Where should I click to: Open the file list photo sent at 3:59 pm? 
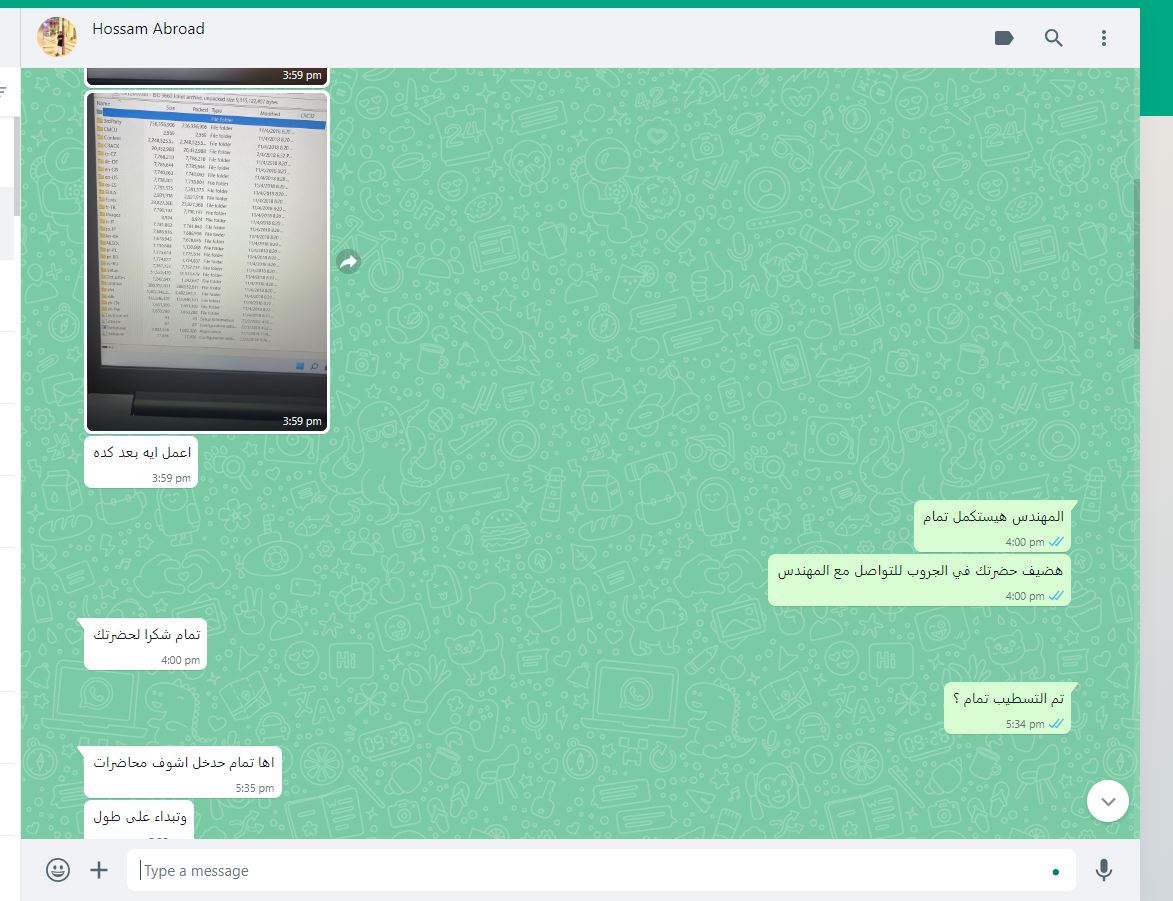click(207, 262)
